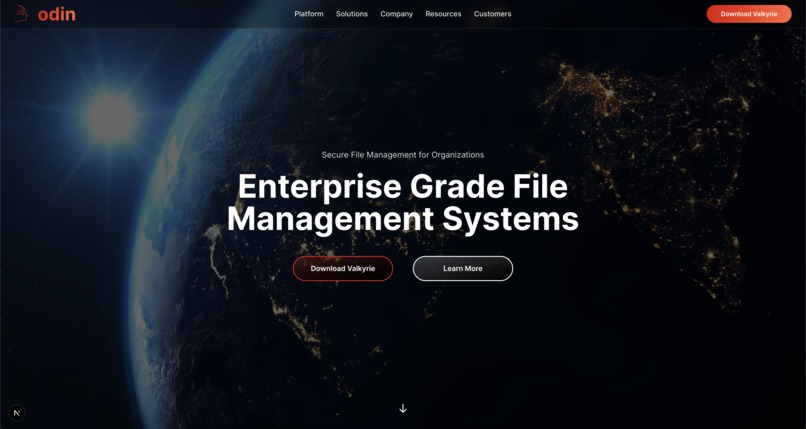Click the Learn More button
Image resolution: width=806 pixels, height=429 pixels.
tap(463, 269)
